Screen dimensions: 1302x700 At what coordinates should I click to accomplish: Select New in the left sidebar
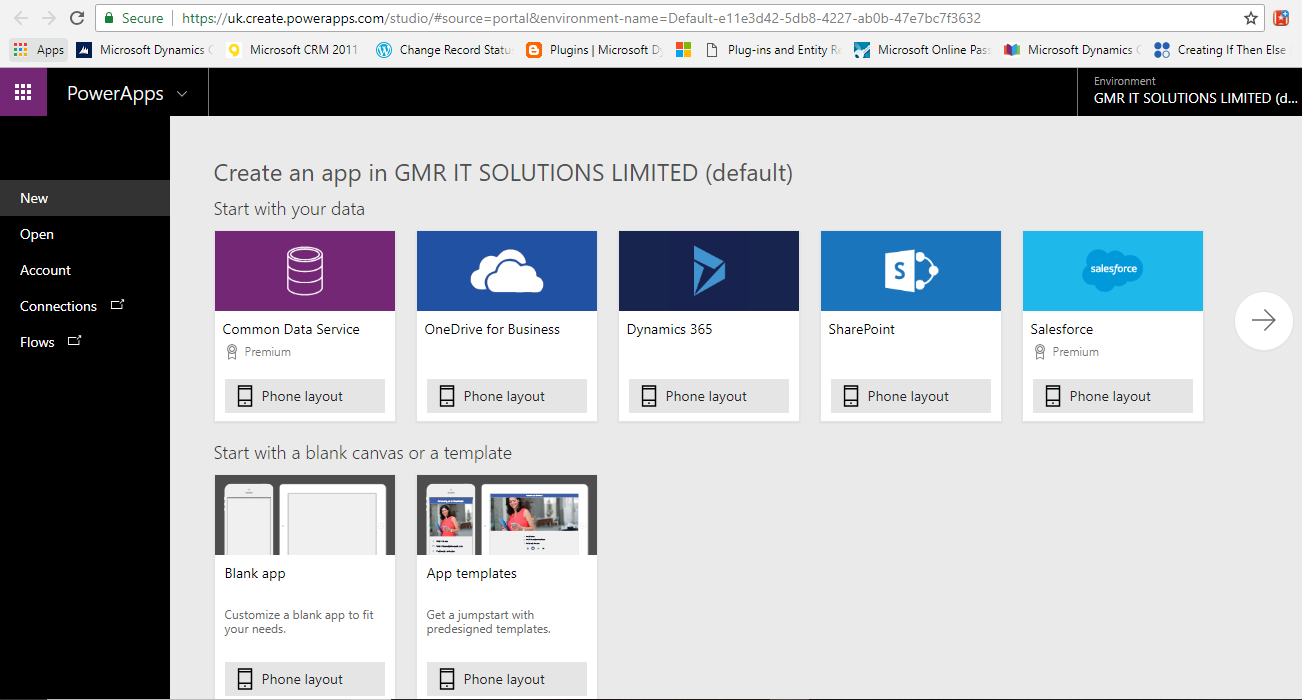[x=85, y=198]
